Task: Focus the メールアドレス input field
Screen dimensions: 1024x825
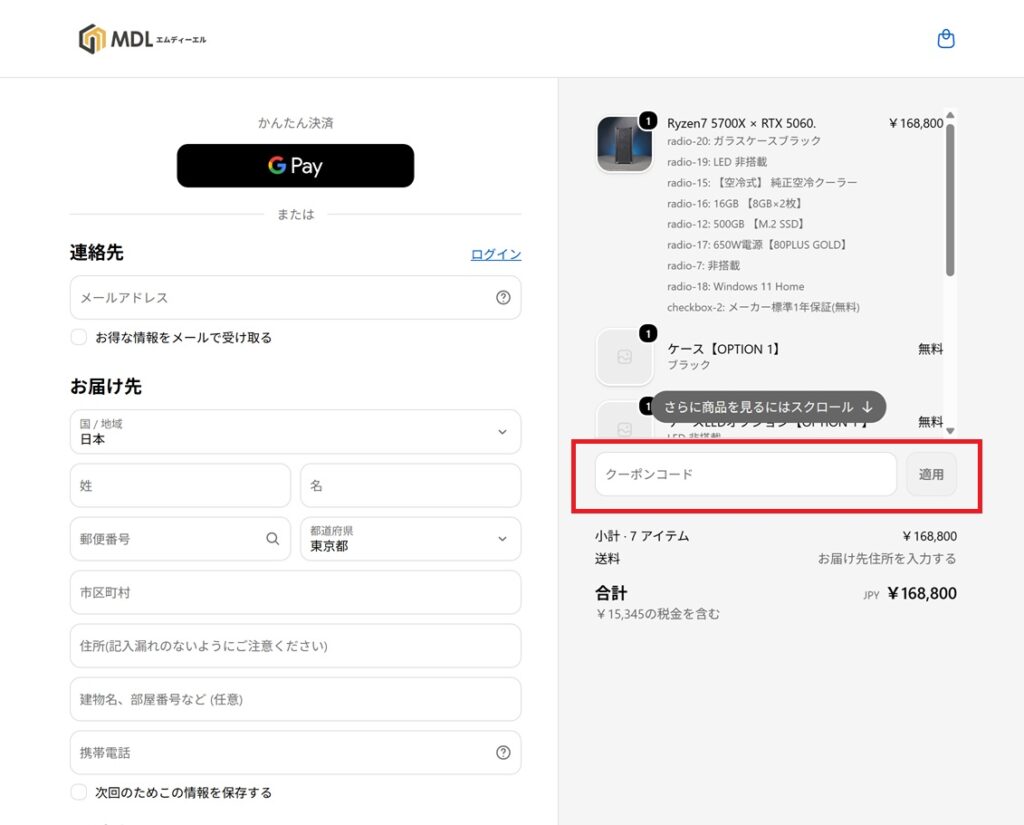Action: (x=295, y=297)
